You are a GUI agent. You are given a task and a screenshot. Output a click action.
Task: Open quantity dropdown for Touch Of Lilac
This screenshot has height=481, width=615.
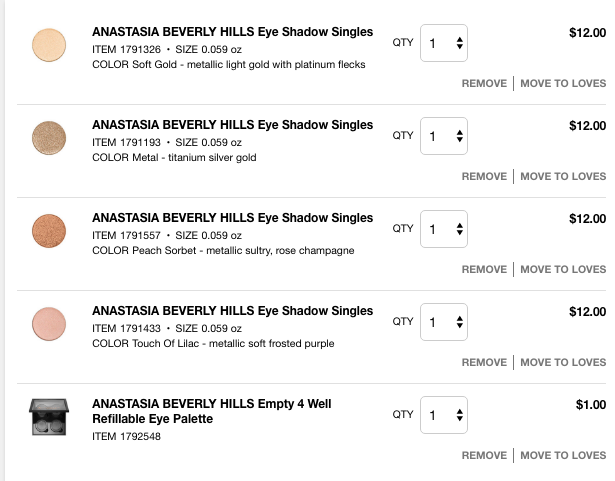(x=444, y=322)
